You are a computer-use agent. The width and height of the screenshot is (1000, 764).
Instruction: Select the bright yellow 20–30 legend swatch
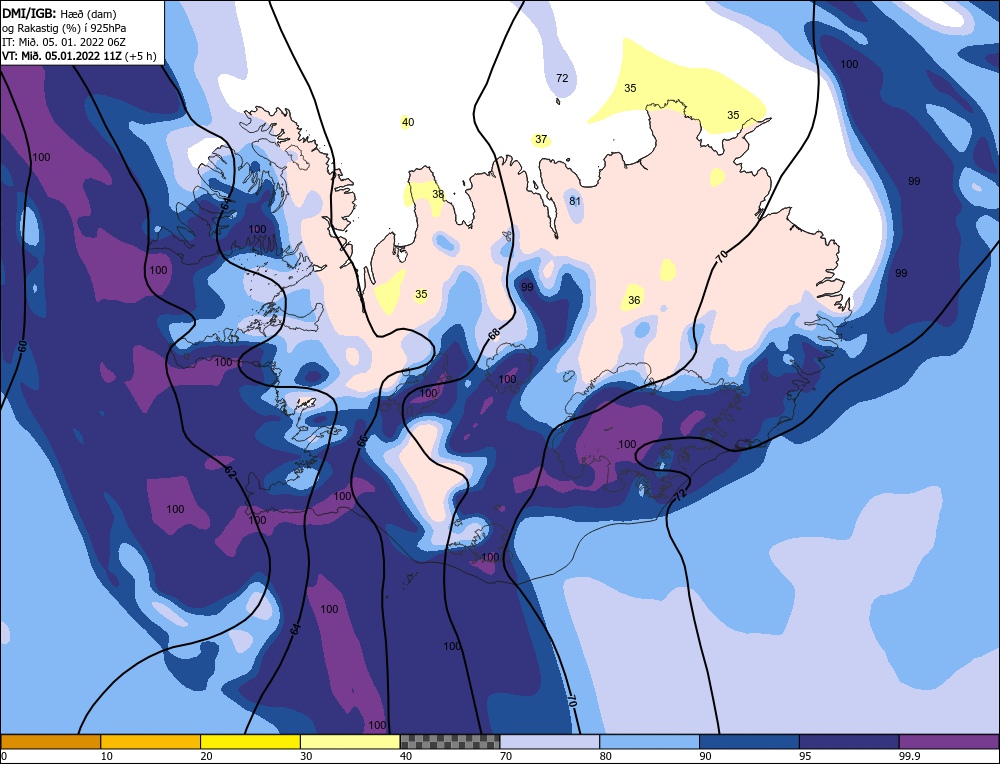coord(251,742)
